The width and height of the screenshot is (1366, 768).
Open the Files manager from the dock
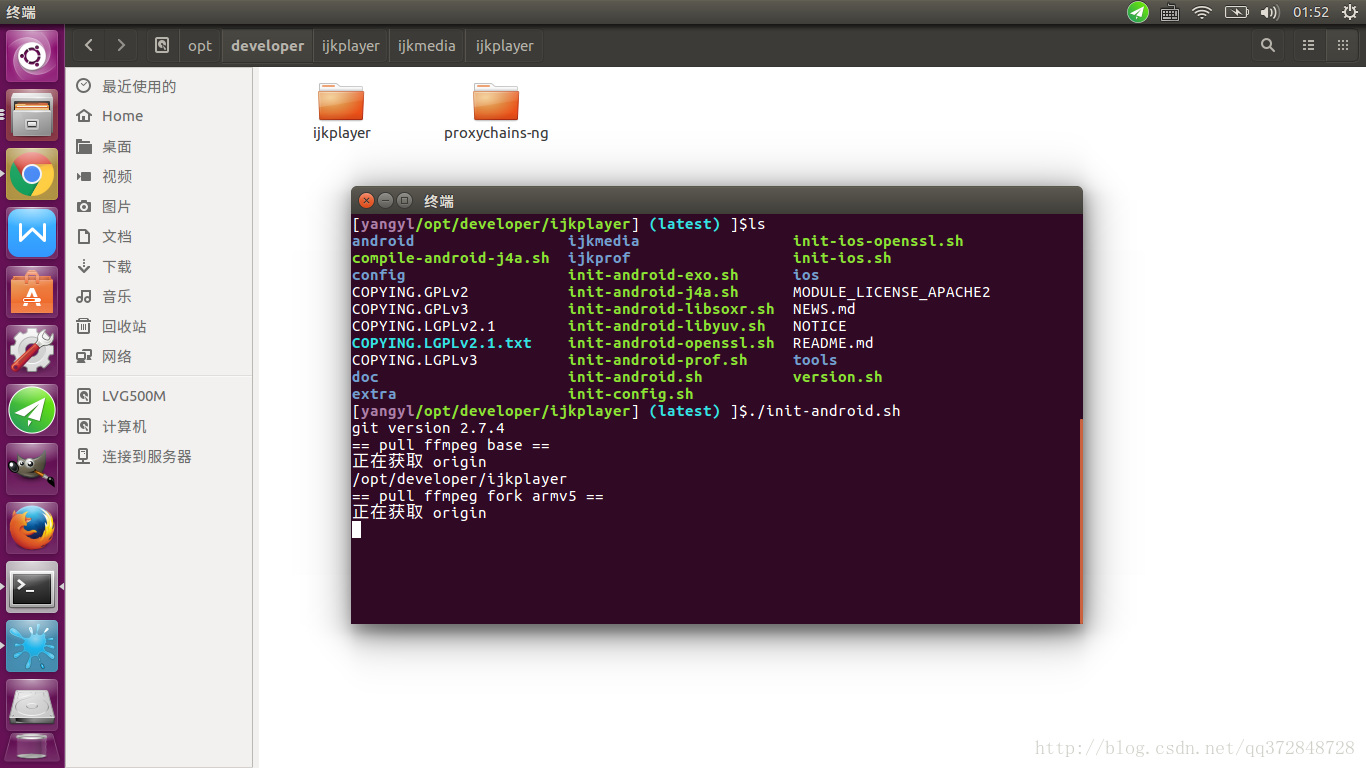33,116
